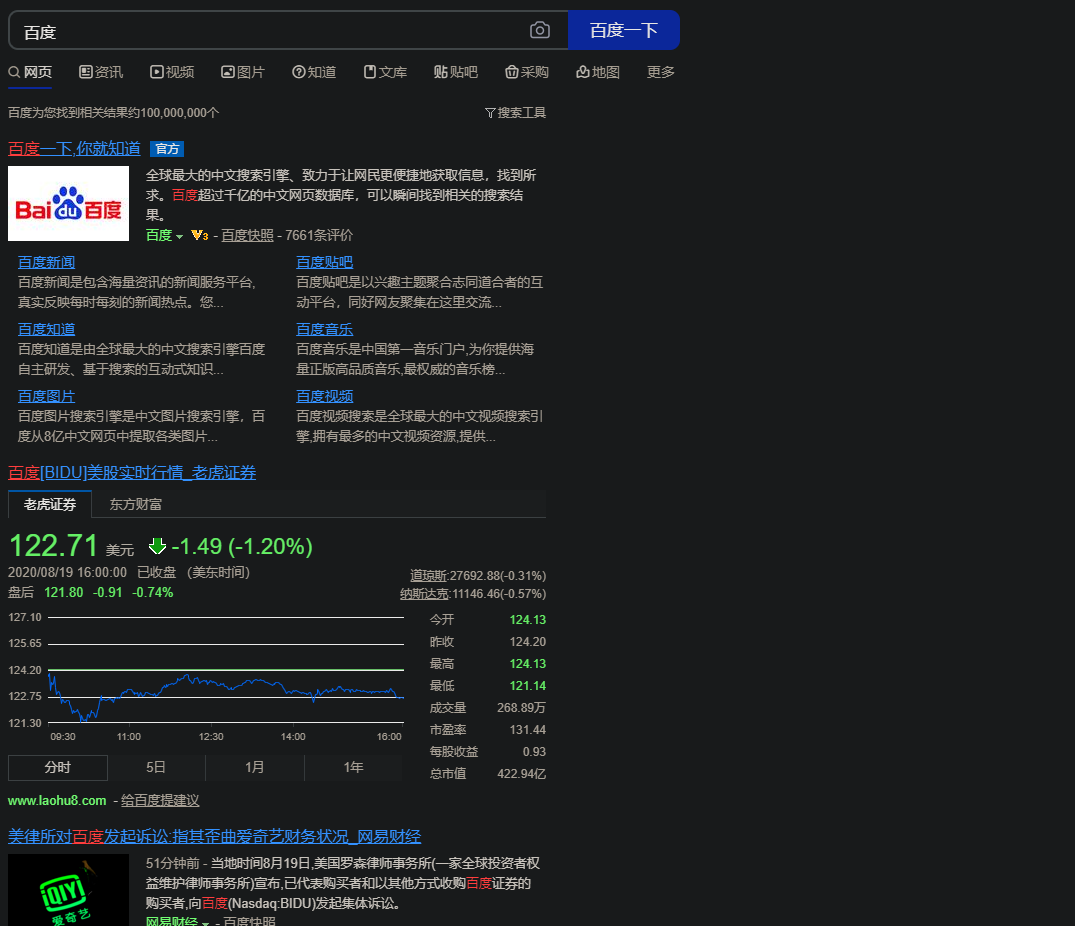
Task: Click the 成交量 value 268.89万
Action: [x=522, y=707]
